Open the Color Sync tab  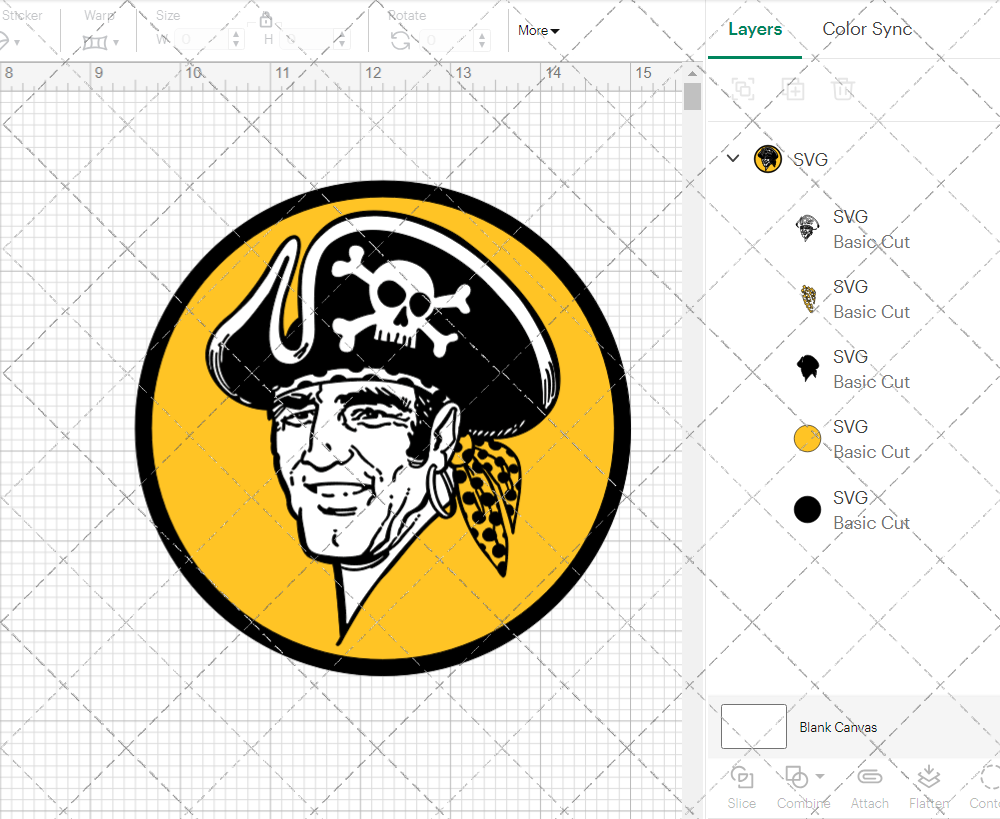pos(867,29)
